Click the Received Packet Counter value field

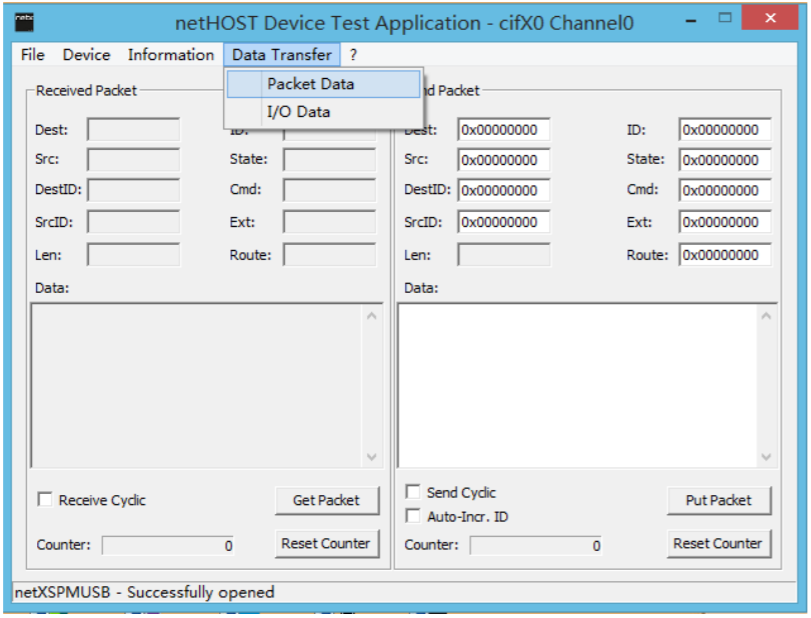coord(168,546)
